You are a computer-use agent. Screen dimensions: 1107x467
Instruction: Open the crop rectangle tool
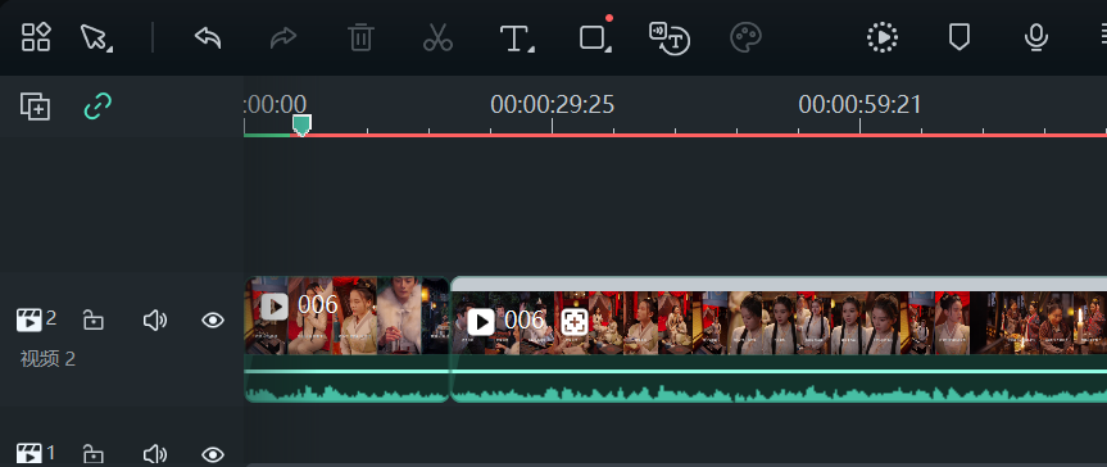[x=592, y=37]
